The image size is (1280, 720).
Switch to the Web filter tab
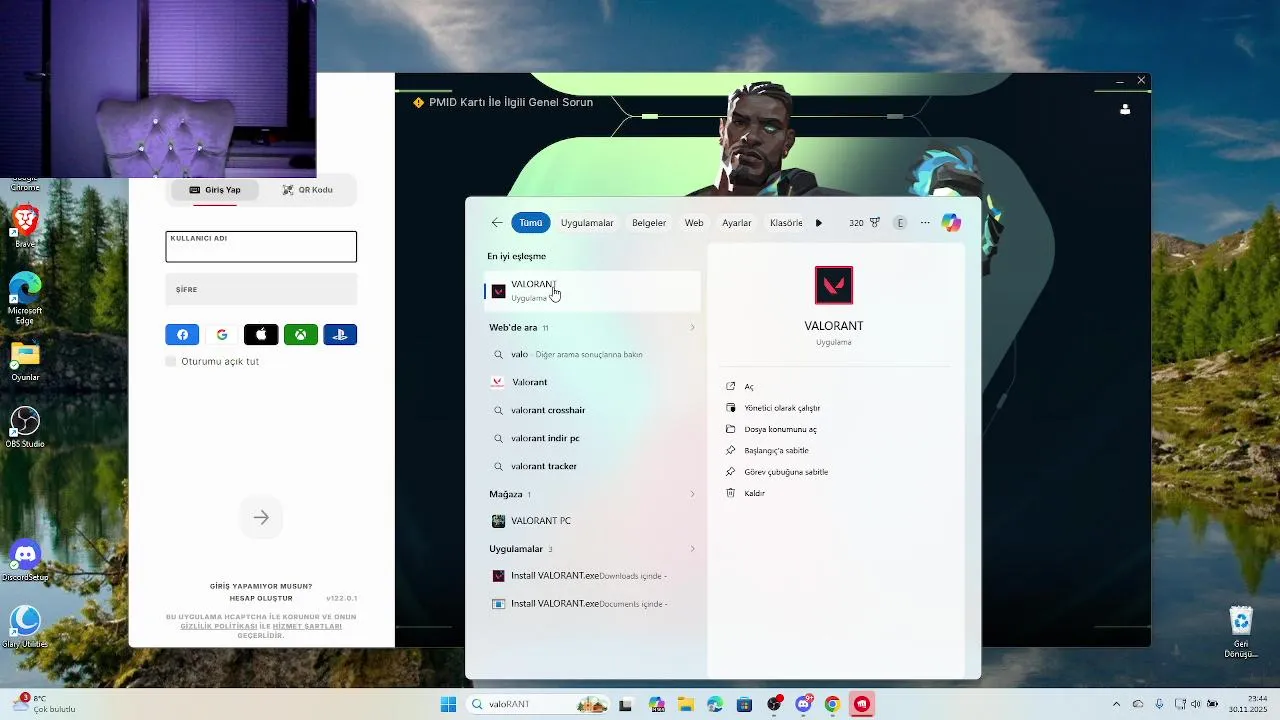pos(694,223)
